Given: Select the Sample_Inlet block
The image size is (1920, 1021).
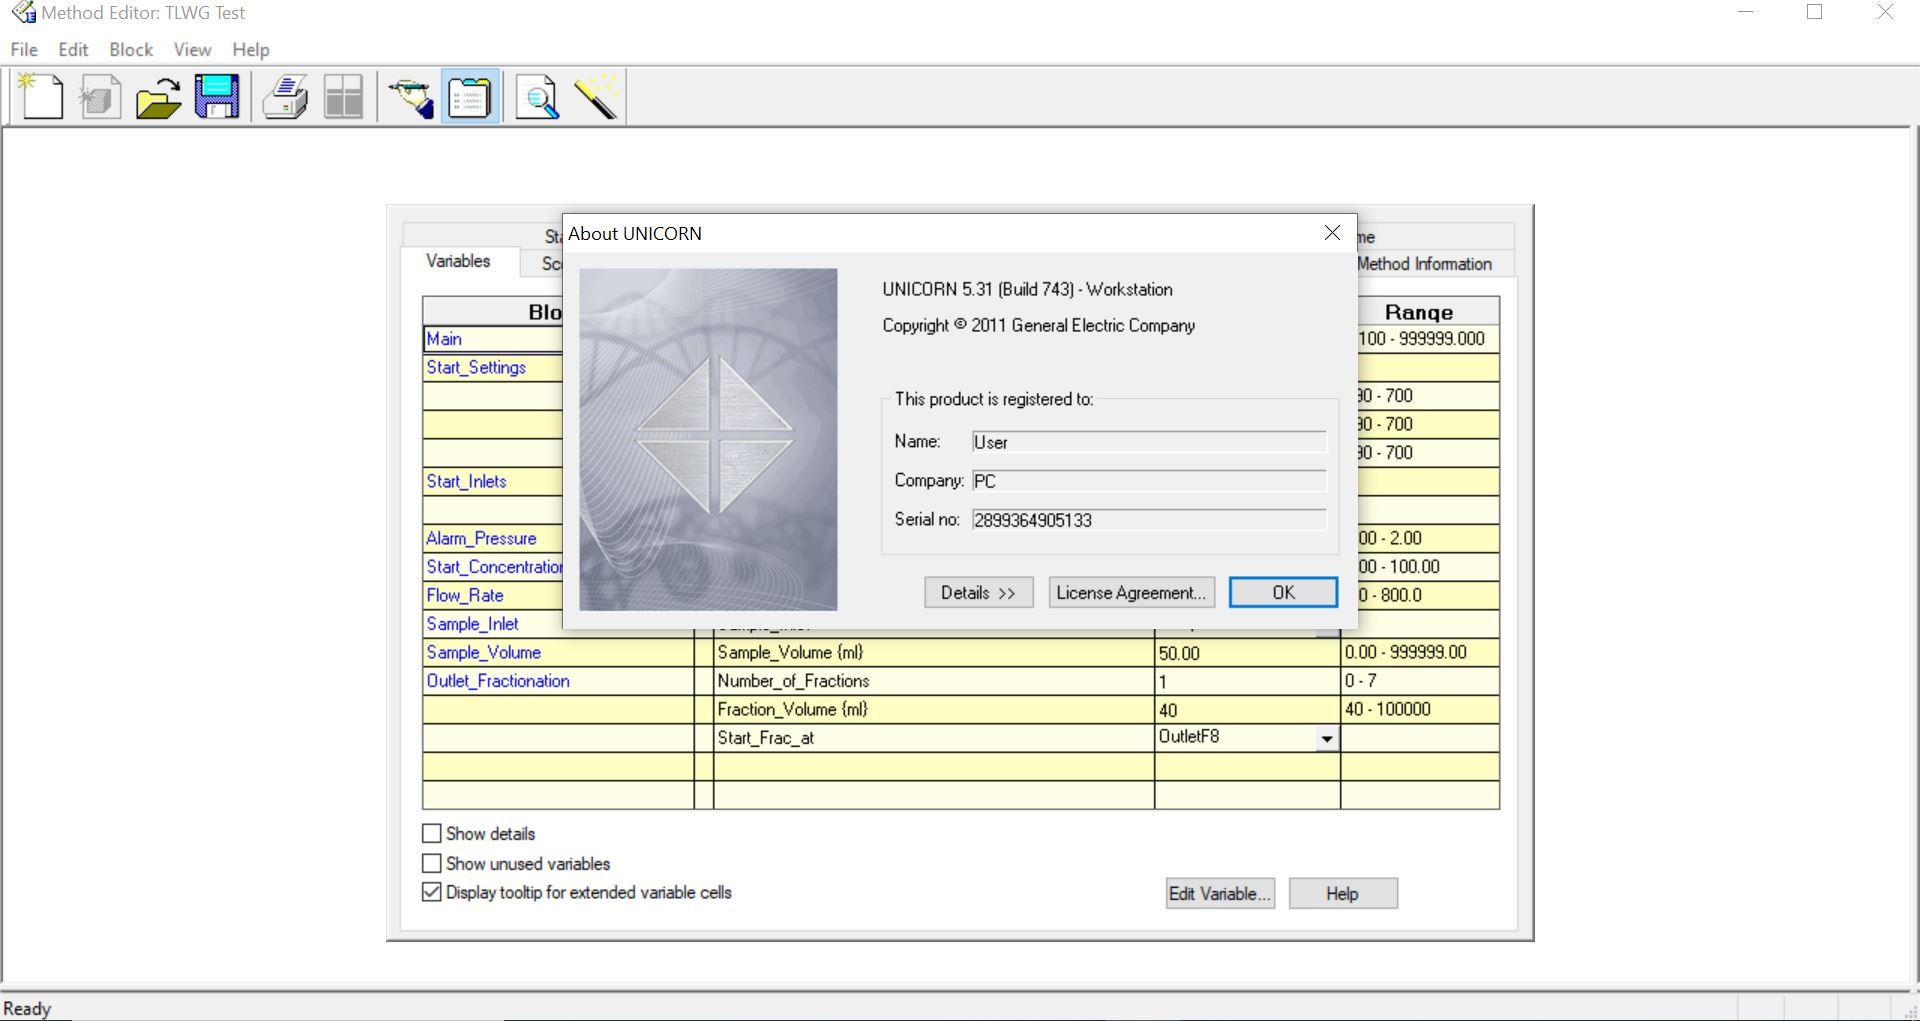Looking at the screenshot, I should click(472, 623).
